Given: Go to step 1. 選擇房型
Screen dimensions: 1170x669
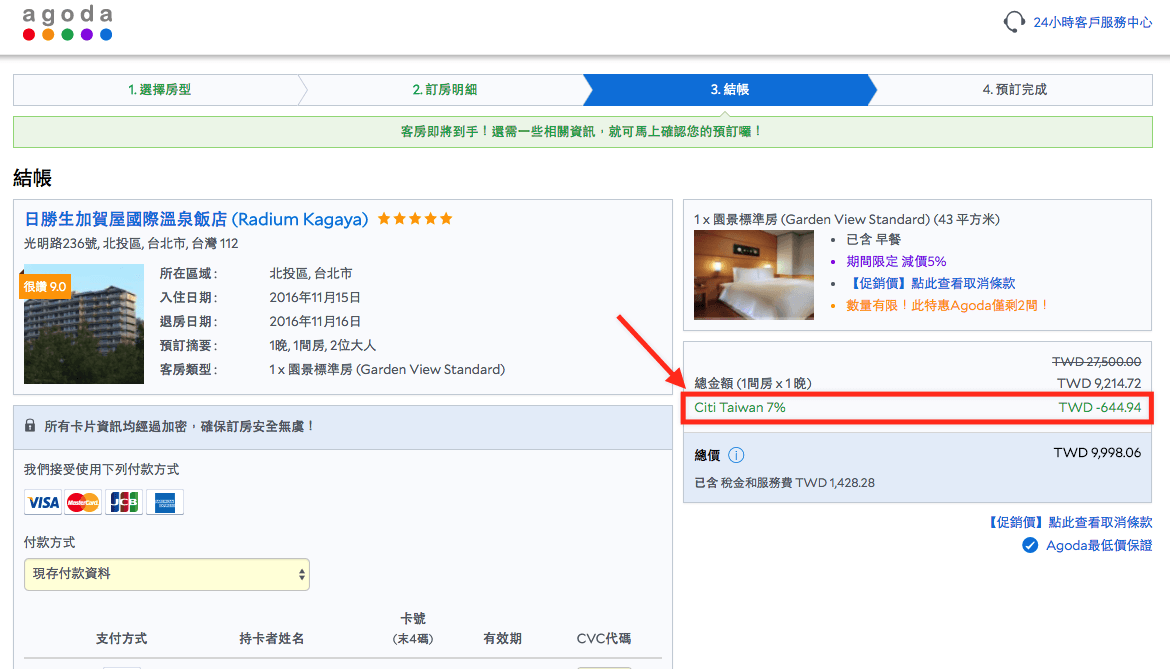Looking at the screenshot, I should point(159,89).
